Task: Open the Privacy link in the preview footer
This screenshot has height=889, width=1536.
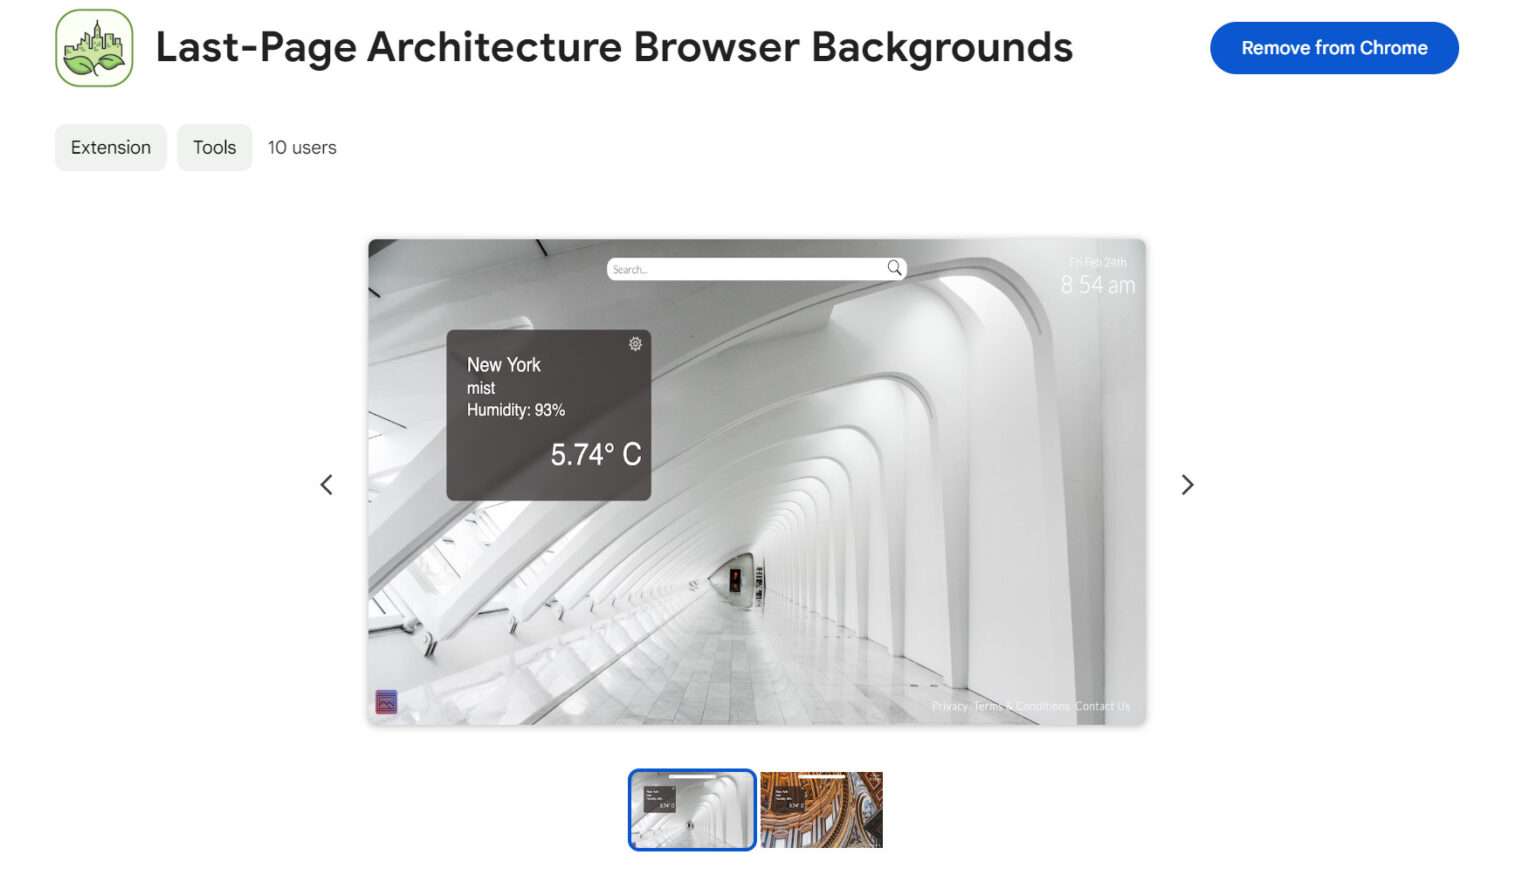Action: (948, 706)
